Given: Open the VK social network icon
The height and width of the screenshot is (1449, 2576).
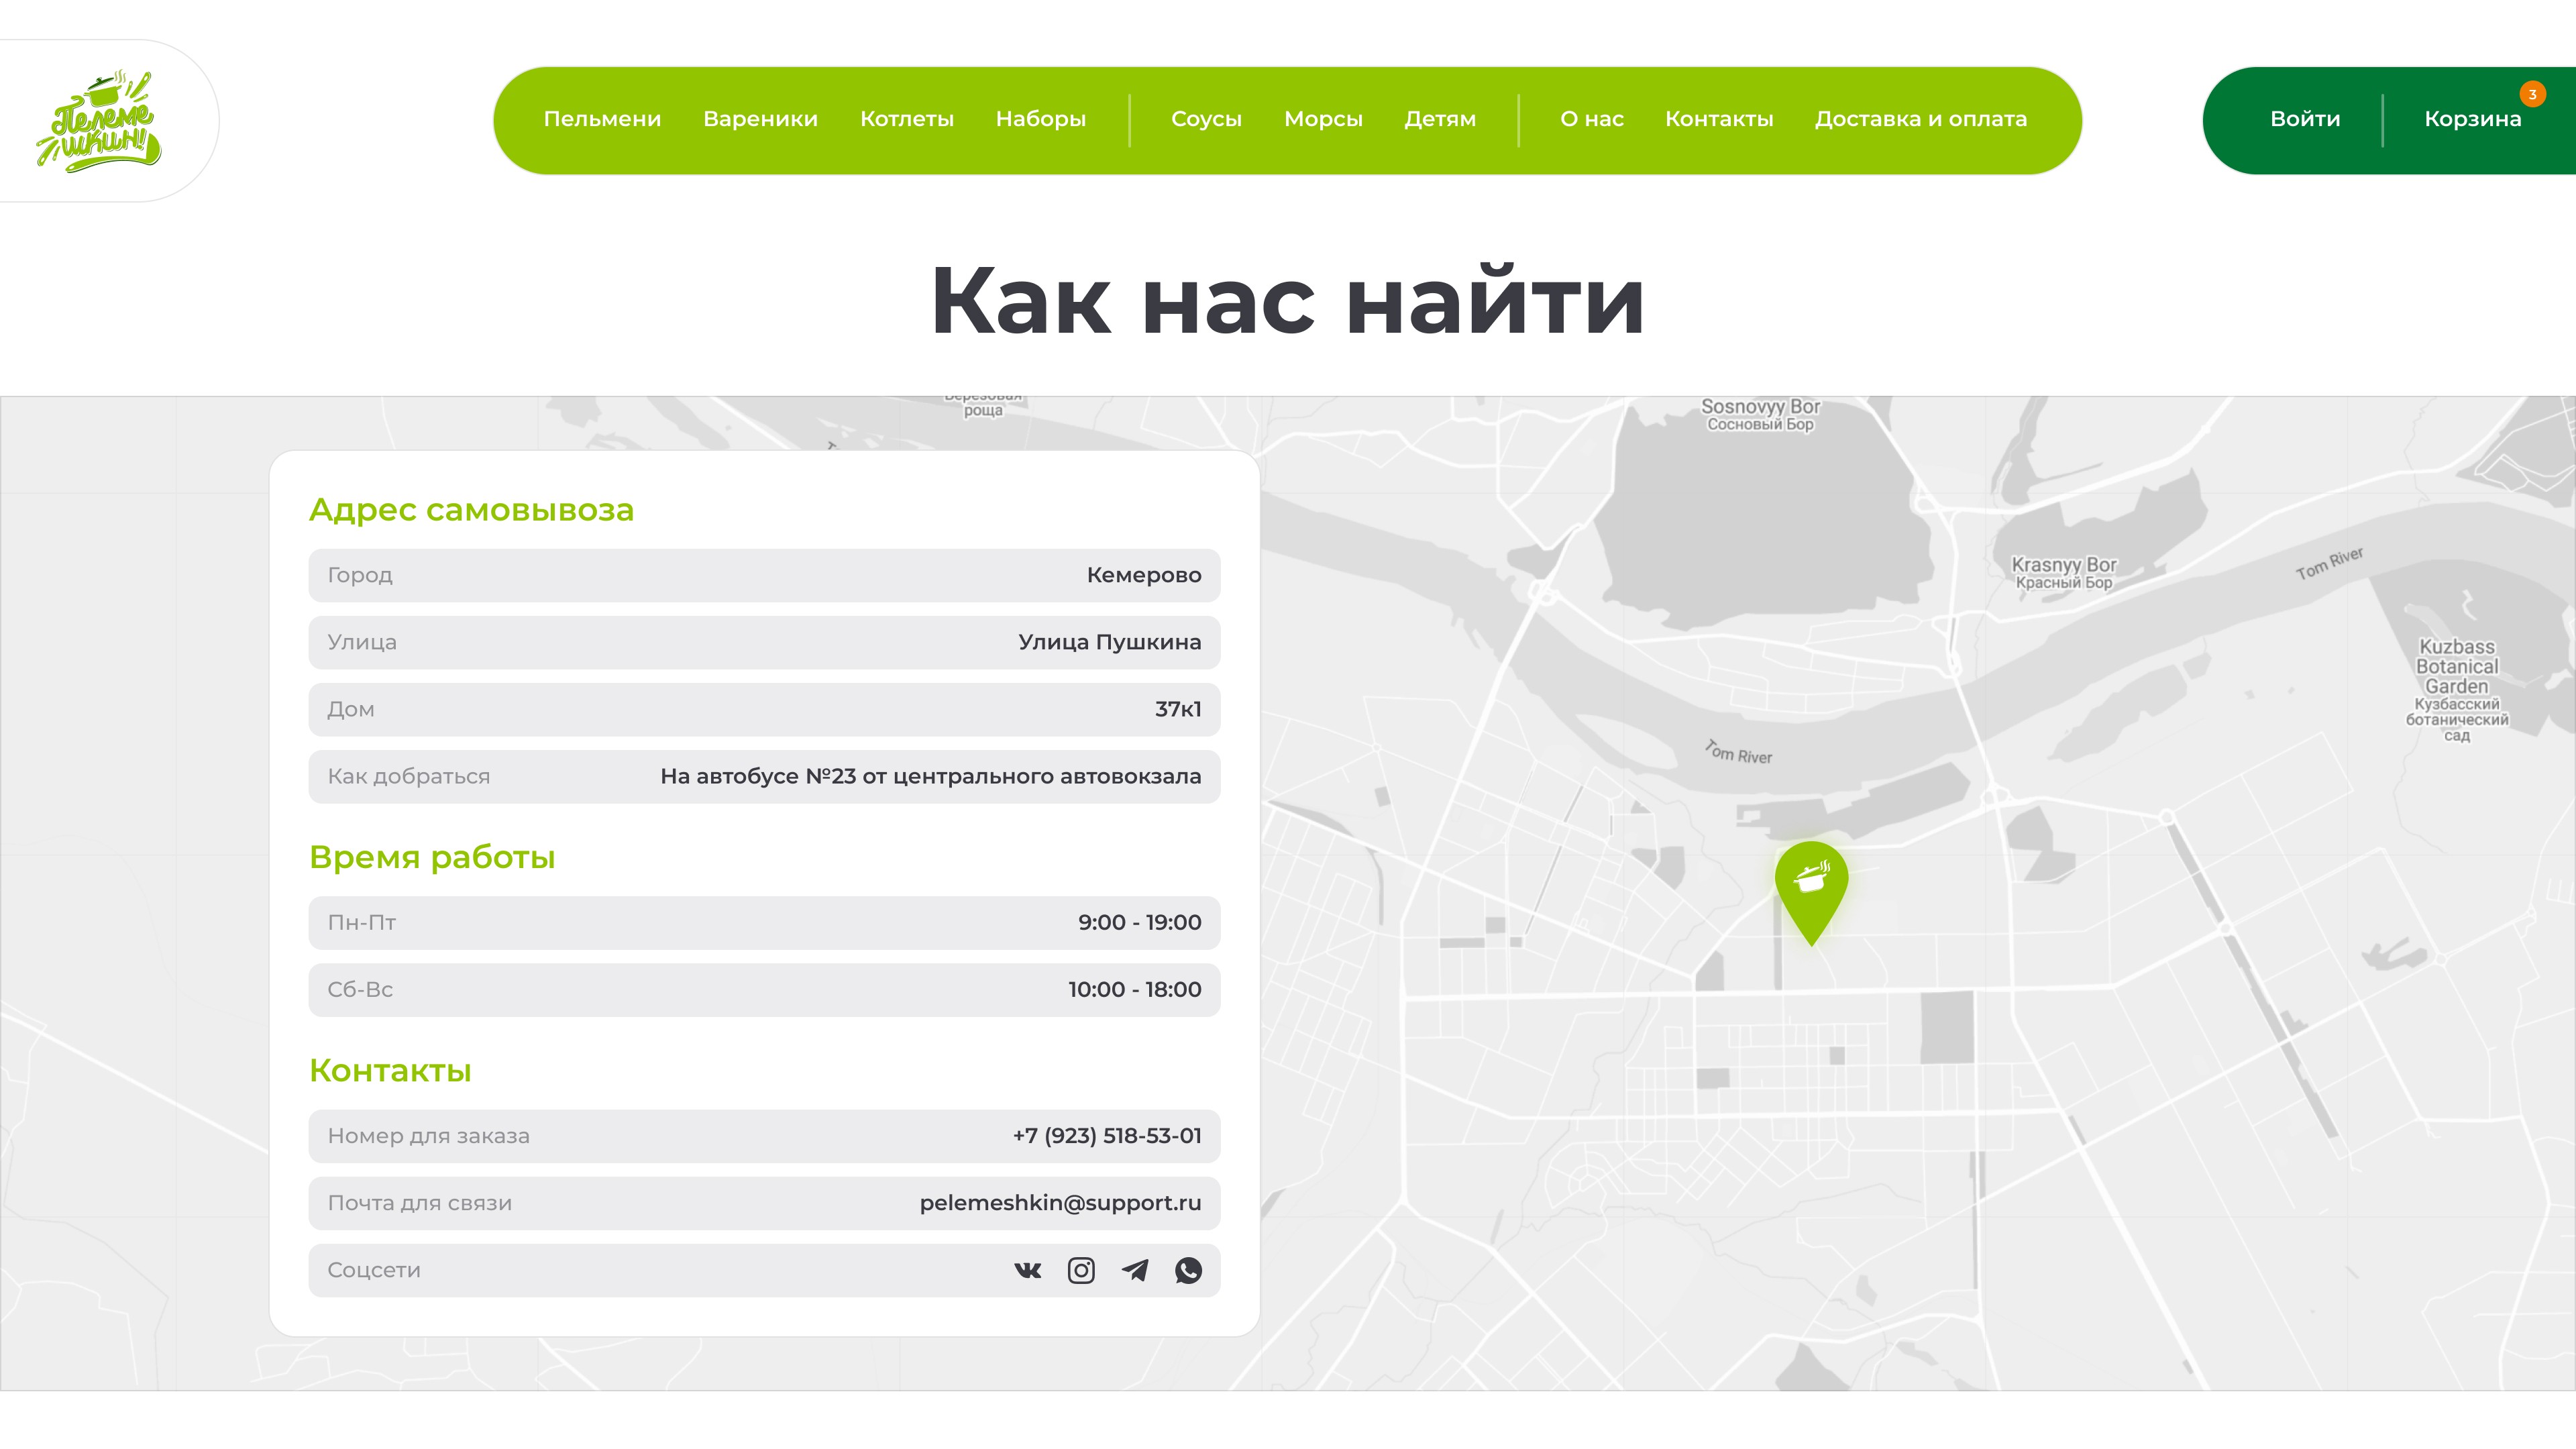Looking at the screenshot, I should coord(1027,1270).
